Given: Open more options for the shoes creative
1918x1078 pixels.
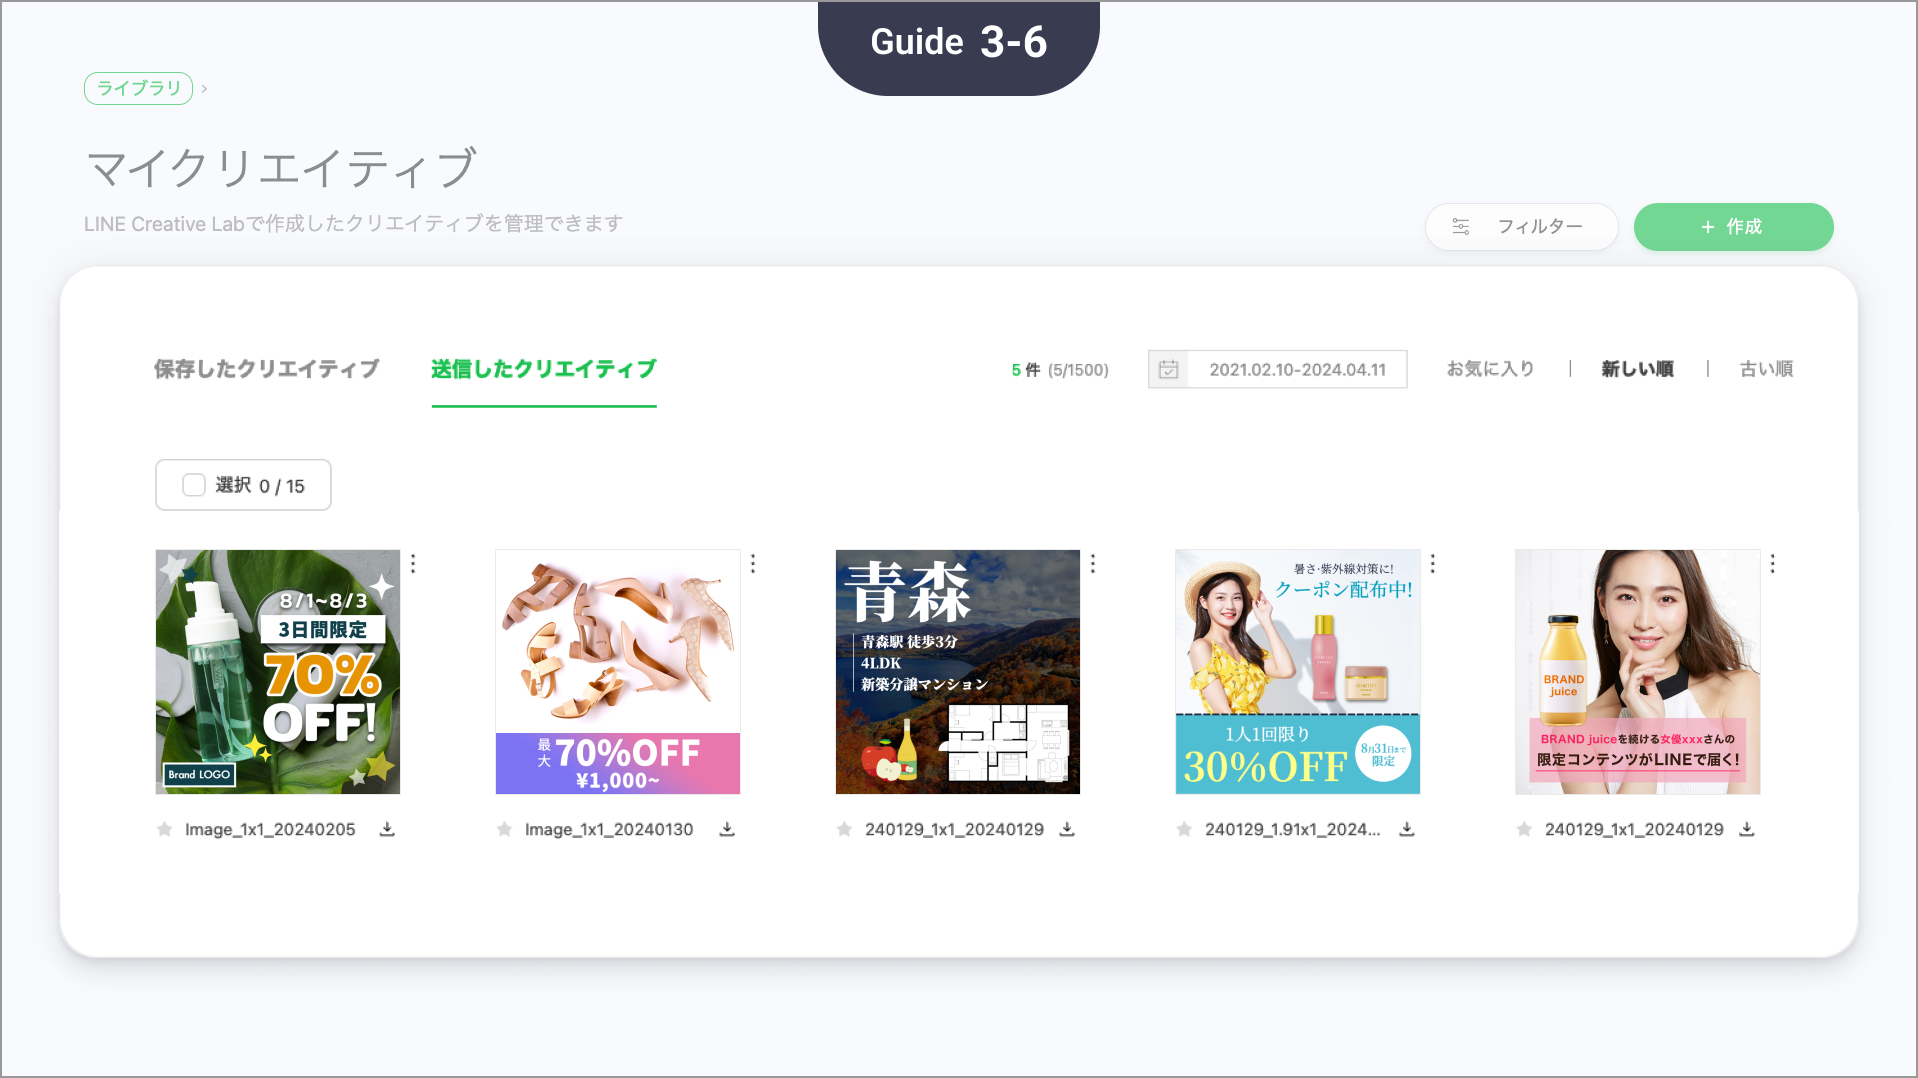Looking at the screenshot, I should tap(753, 564).
